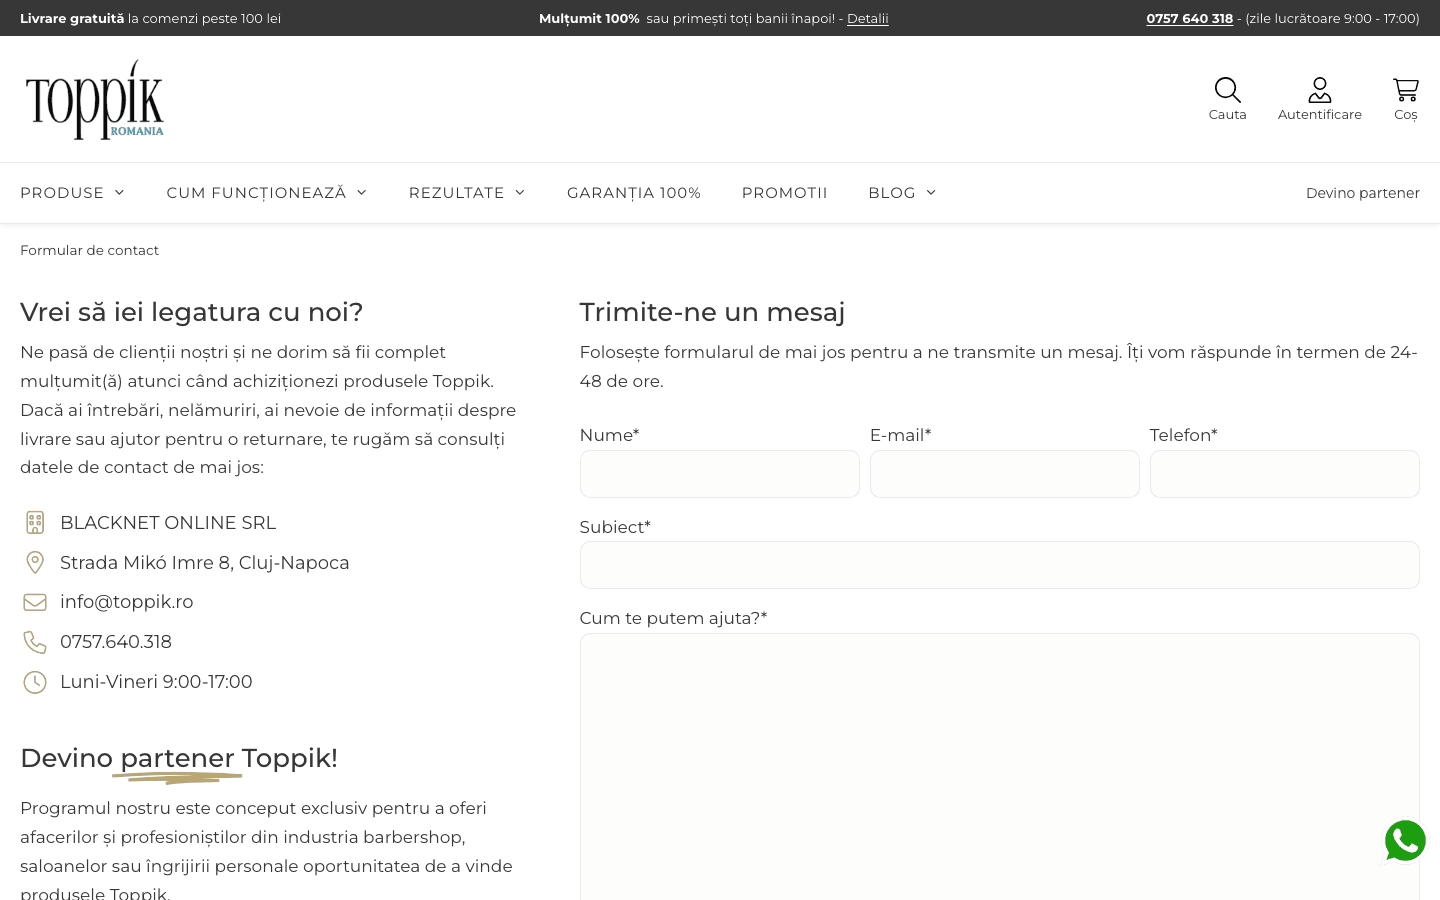Click the Formular de contact breadcrumb
The image size is (1440, 900).
click(89, 250)
